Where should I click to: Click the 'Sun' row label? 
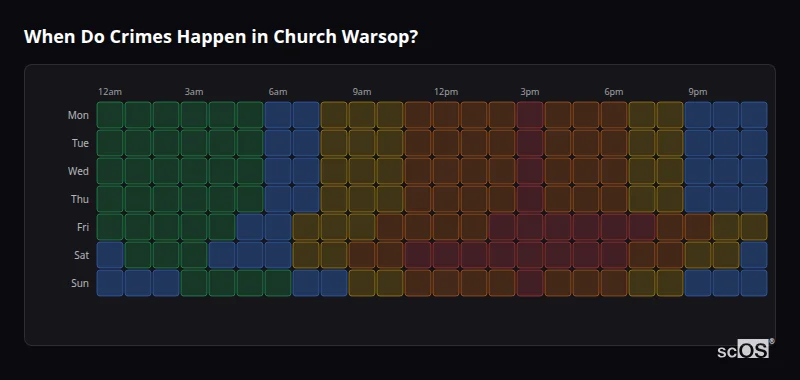point(80,284)
